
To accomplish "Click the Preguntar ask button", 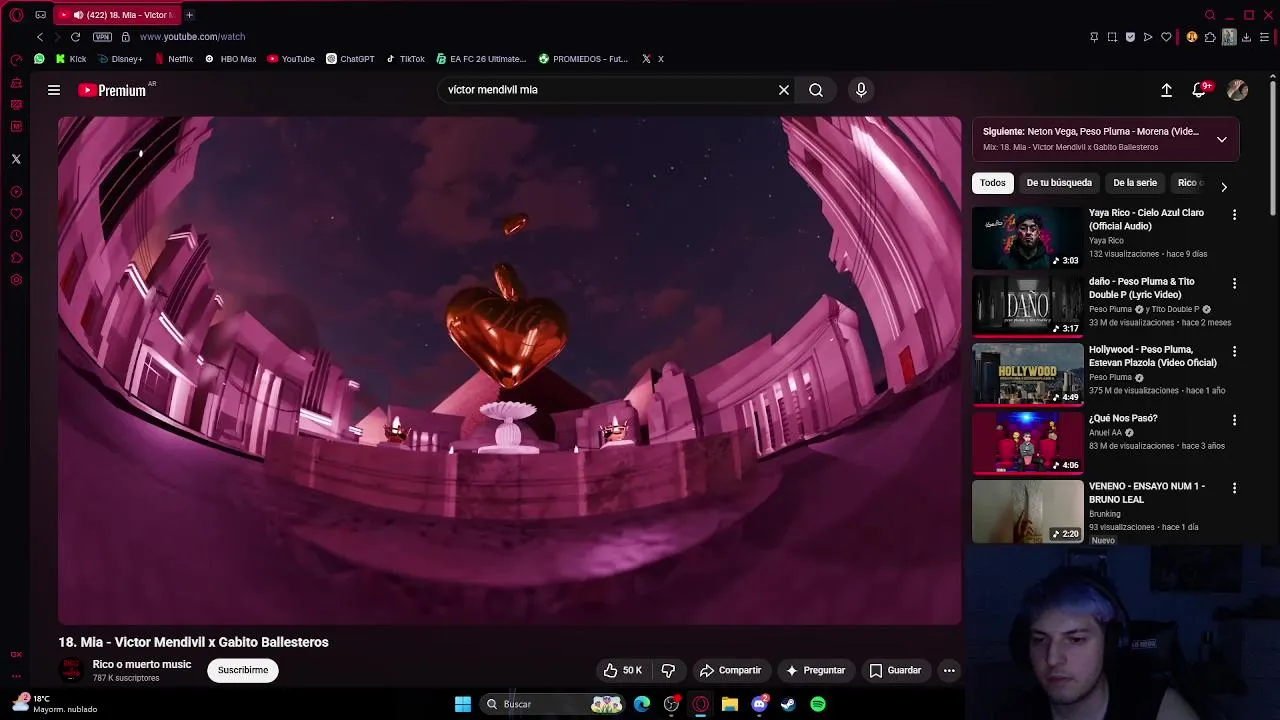I will (x=815, y=670).
